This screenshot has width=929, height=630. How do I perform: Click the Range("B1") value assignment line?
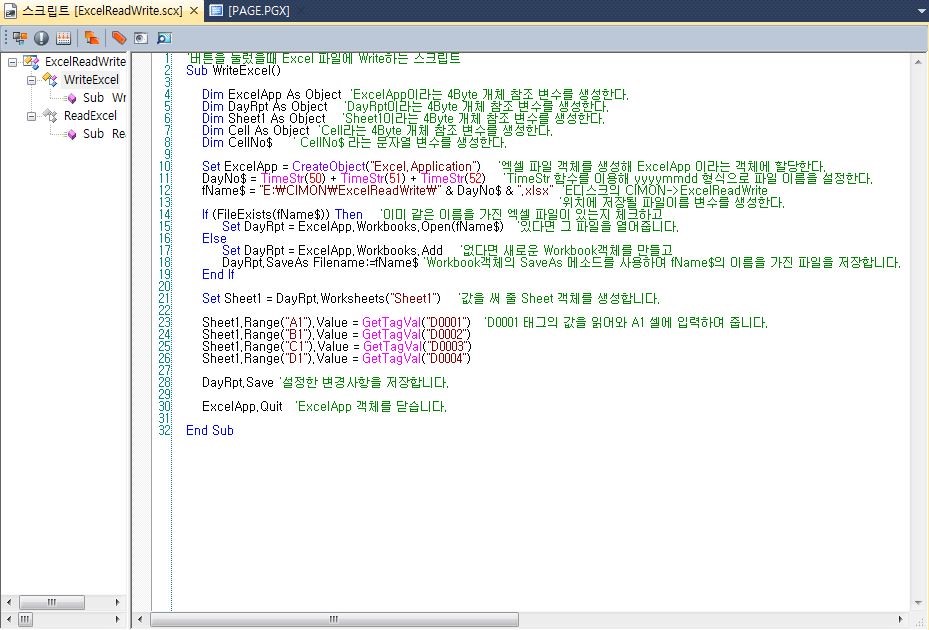pos(336,334)
